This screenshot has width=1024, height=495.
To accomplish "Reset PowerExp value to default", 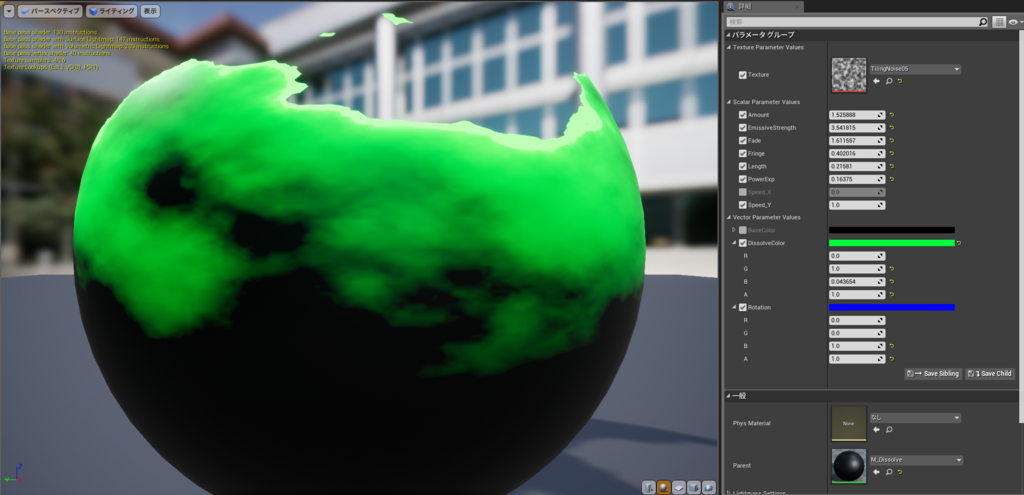I will coord(891,179).
